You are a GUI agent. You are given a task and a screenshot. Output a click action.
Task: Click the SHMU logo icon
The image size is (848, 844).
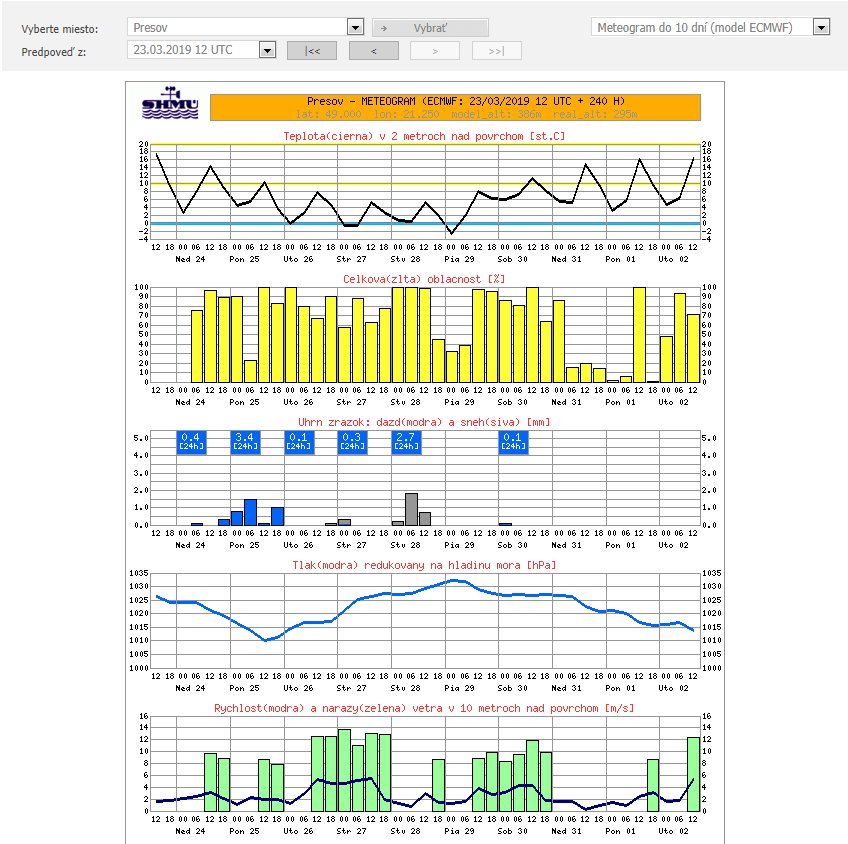[170, 107]
